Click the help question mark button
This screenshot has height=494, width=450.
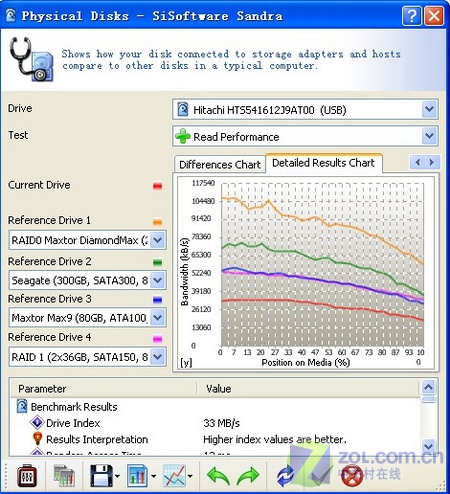(x=412, y=16)
